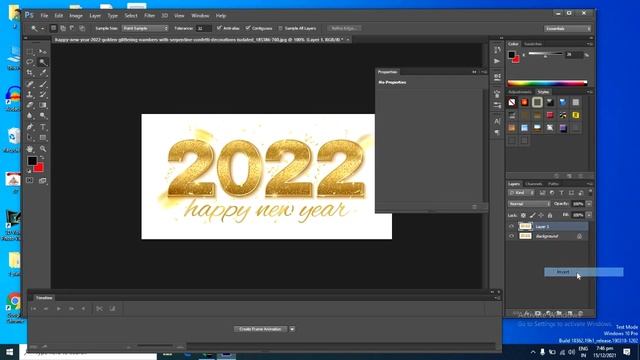Switch to the Channels tab
640x360 pixels.
[533, 184]
